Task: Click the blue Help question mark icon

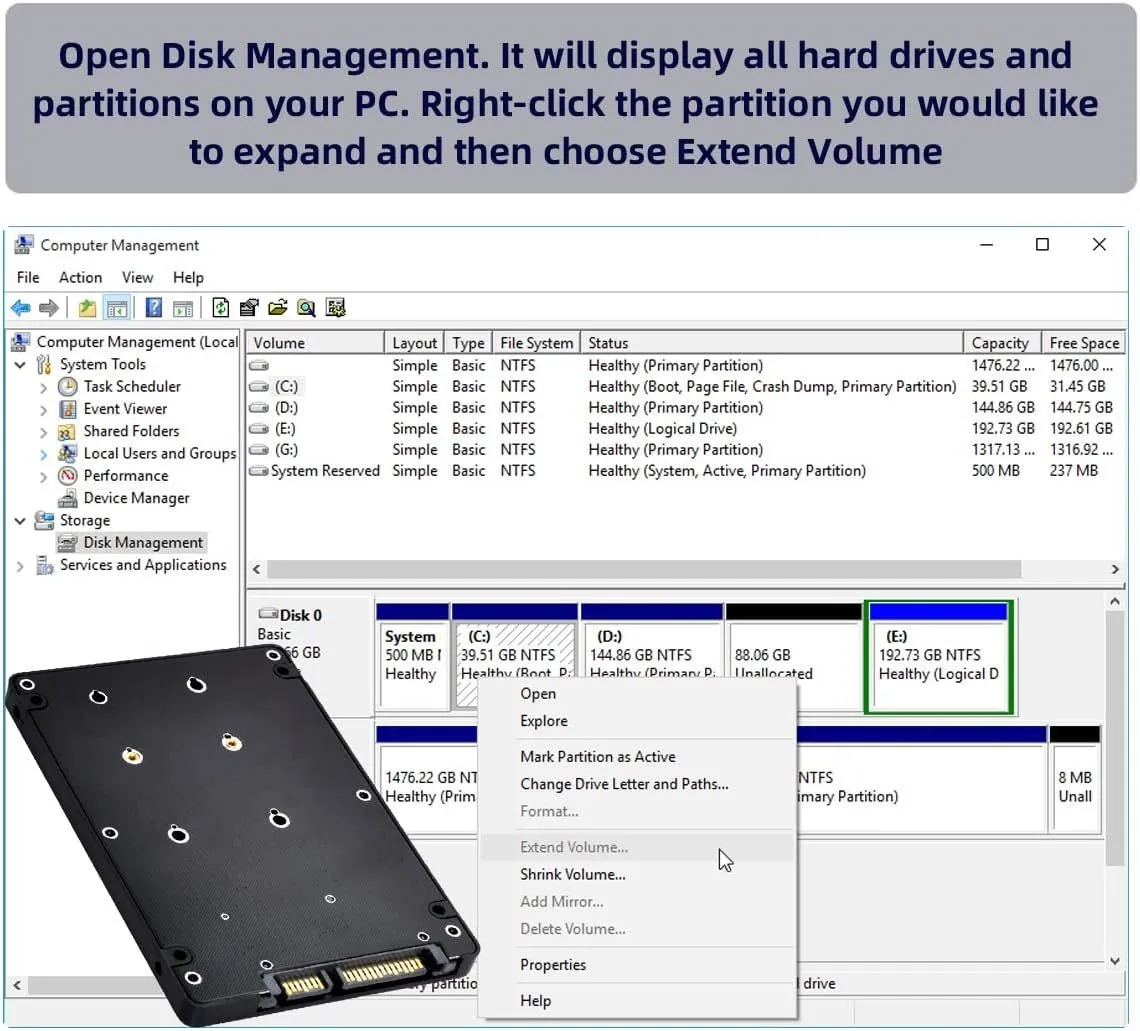Action: coord(154,308)
